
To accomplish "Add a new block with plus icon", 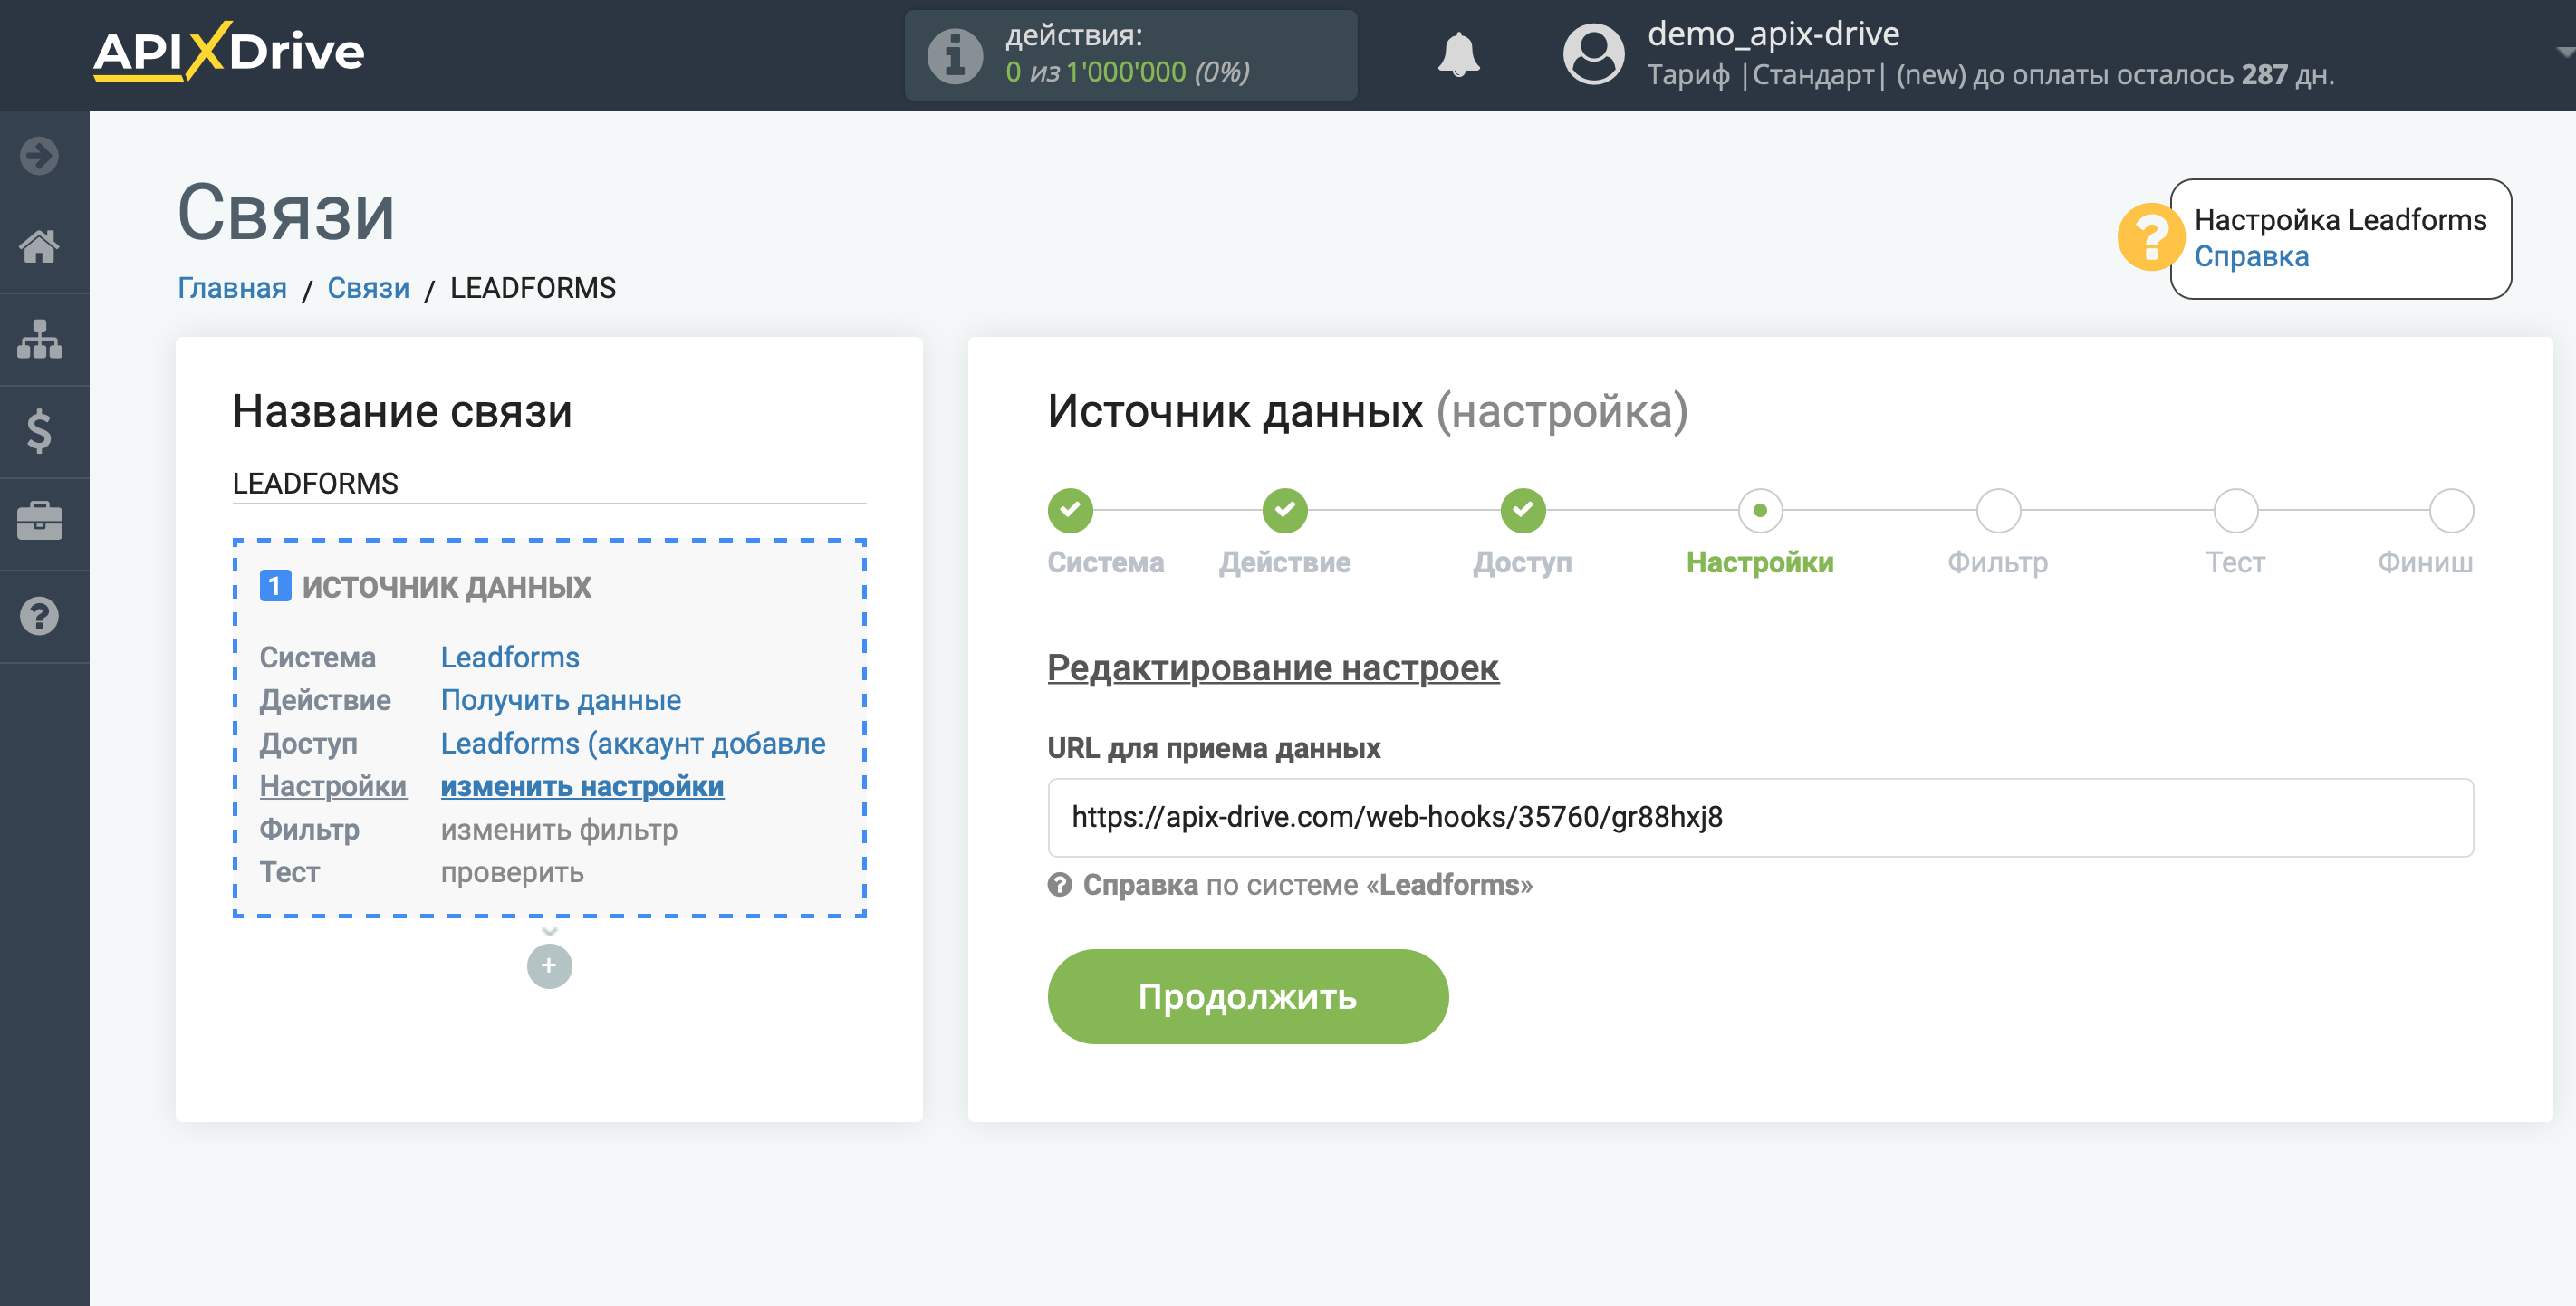I will click(549, 966).
